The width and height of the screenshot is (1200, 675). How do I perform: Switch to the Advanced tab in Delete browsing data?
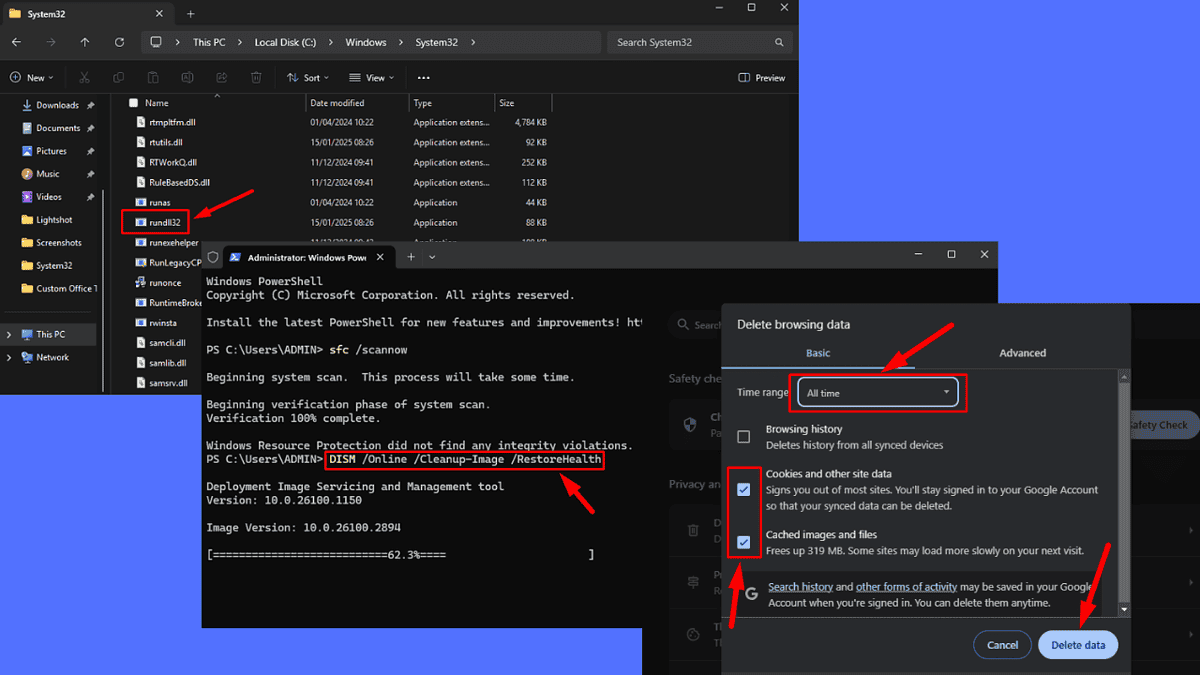(1022, 353)
